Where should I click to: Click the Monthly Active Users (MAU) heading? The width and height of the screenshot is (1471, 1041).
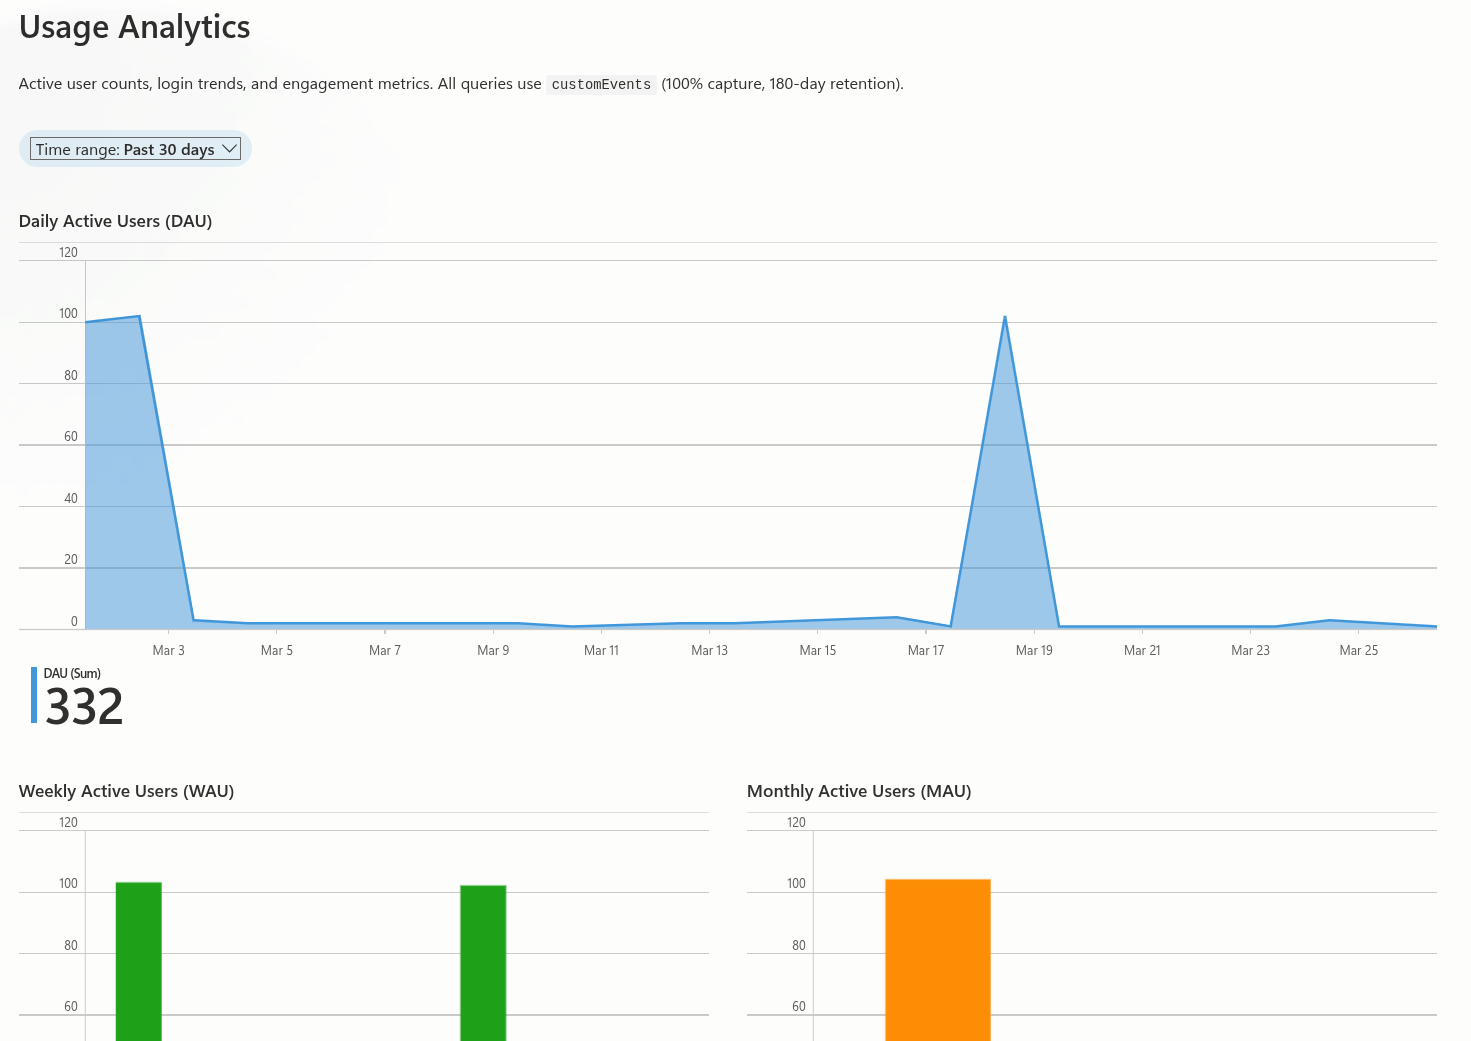[859, 791]
